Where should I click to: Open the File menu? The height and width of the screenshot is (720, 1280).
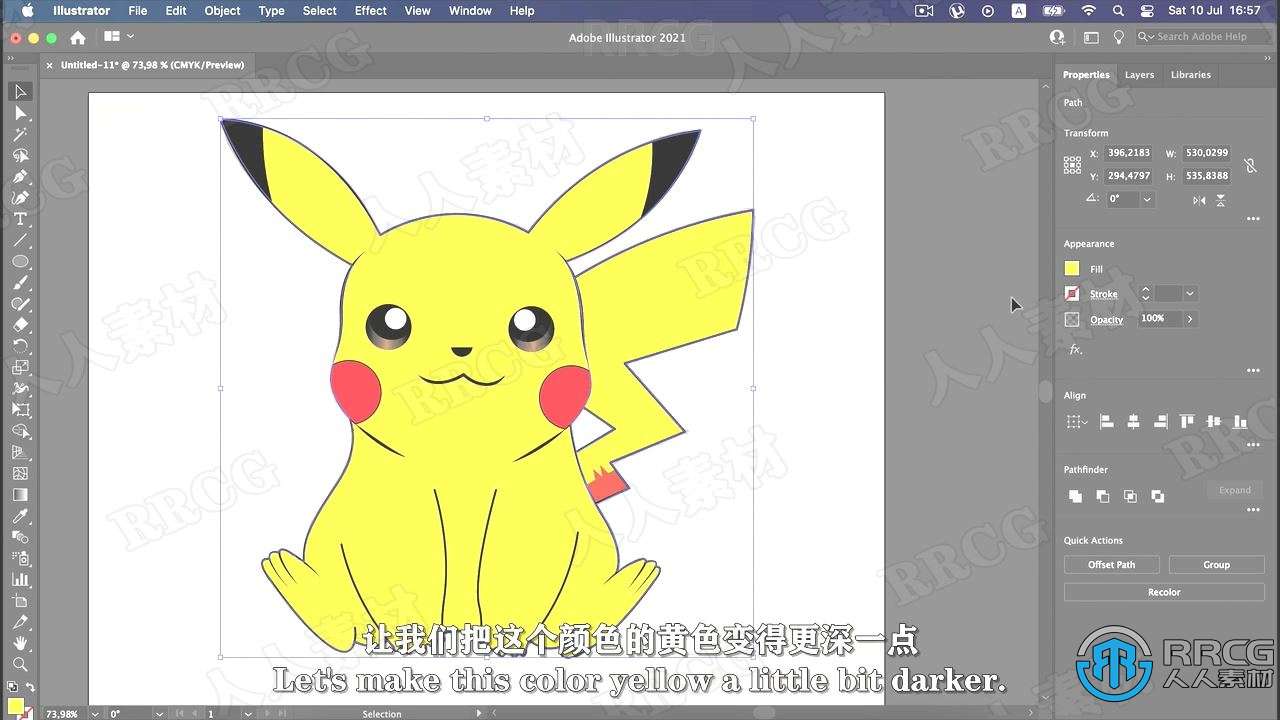click(x=138, y=11)
